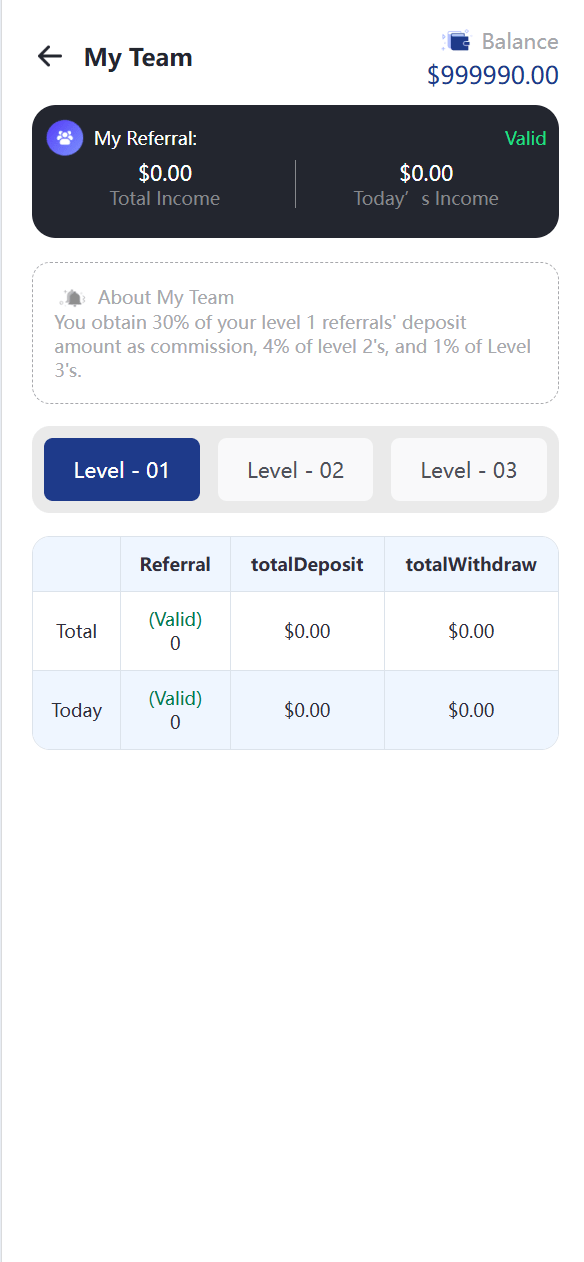Click the green Valid status label
The image size is (584, 1262).
526,138
